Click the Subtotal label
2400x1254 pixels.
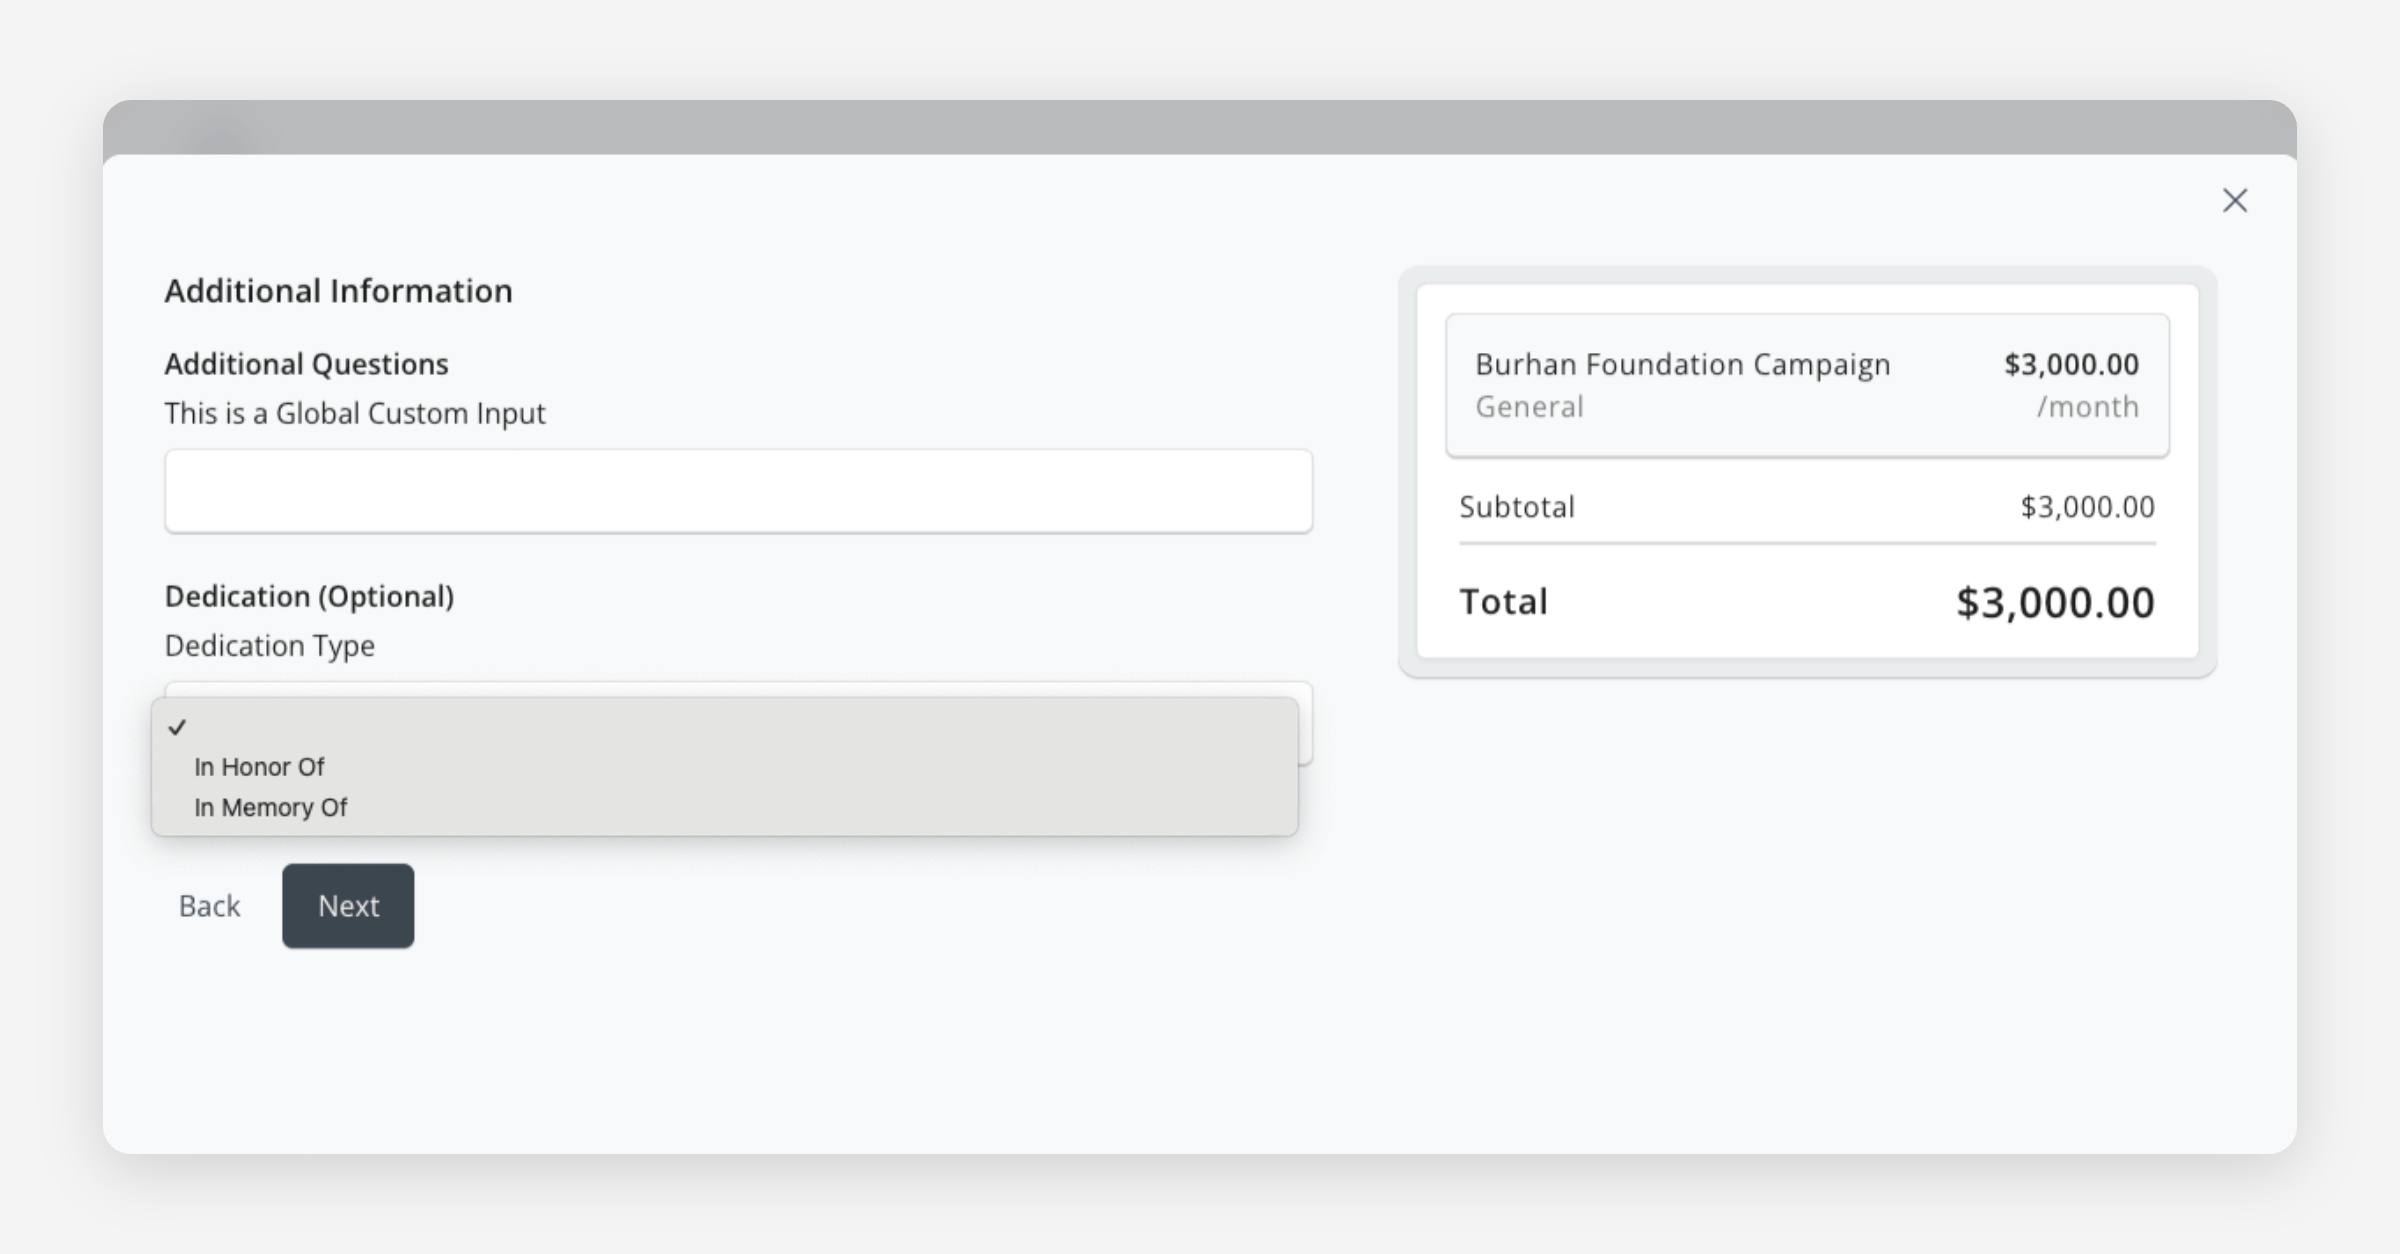[1516, 507]
